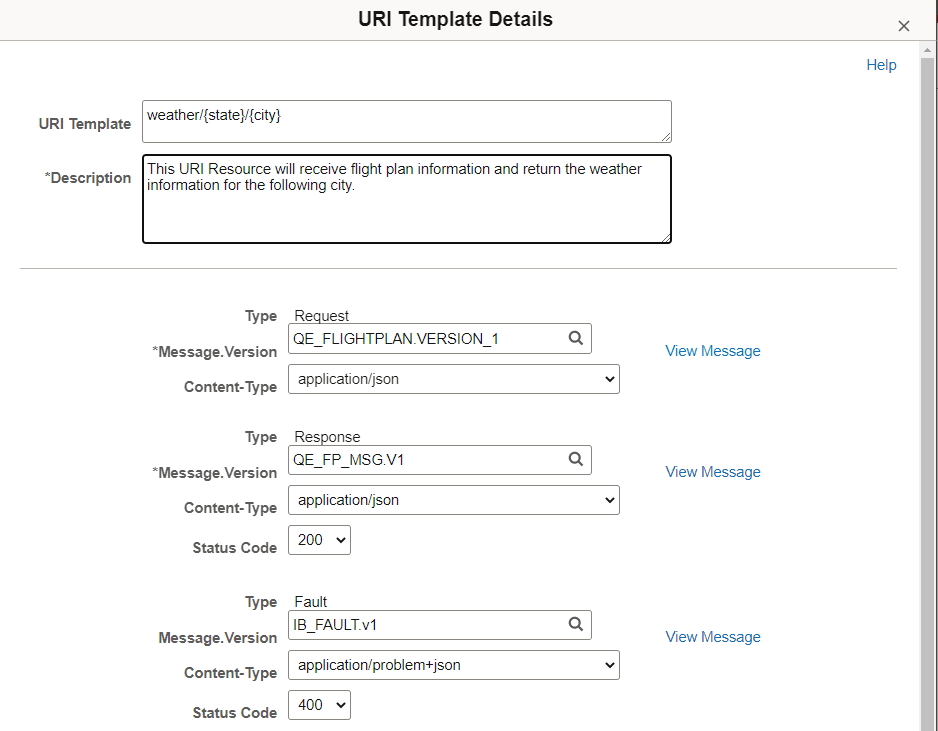The height and width of the screenshot is (731, 938).
Task: Select the QE_FLIGHTPLAN.VERSION_1 input field
Action: pos(420,338)
